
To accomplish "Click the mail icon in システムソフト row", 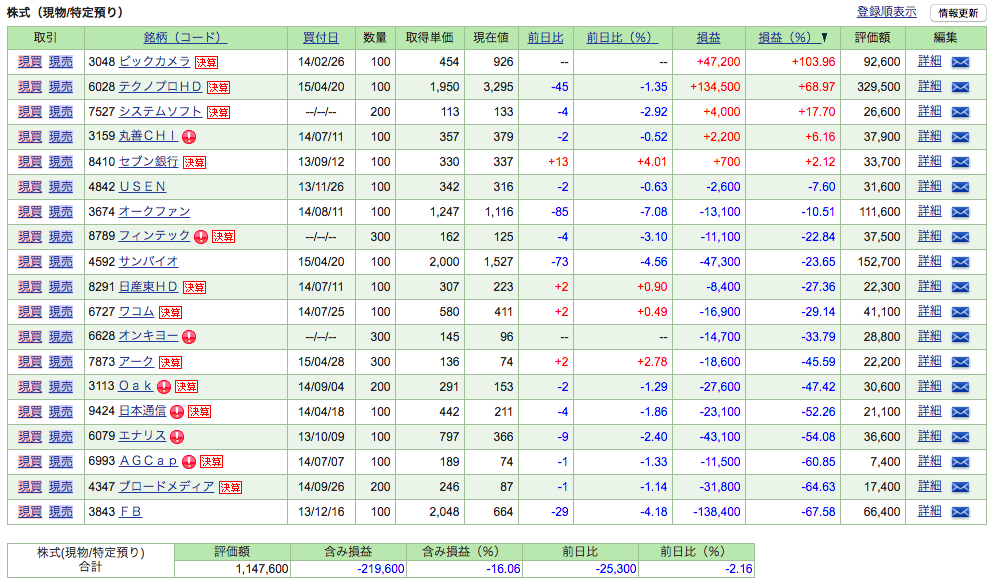I will pyautogui.click(x=960, y=112).
